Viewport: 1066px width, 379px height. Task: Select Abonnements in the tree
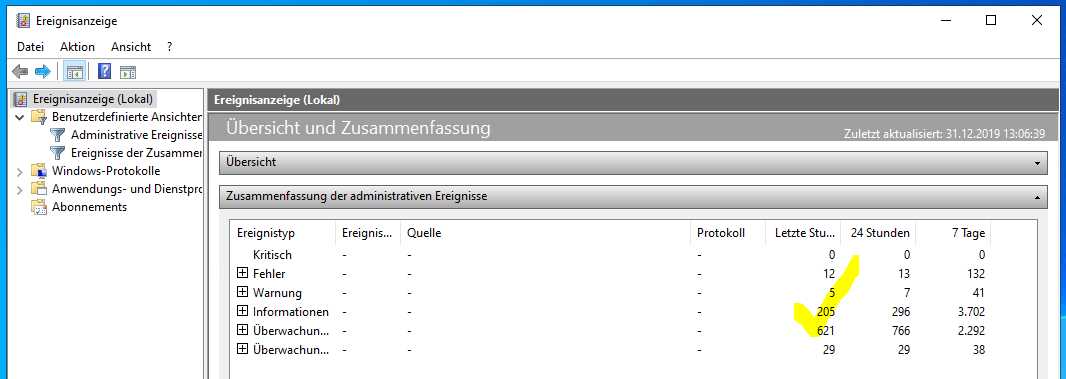tap(90, 207)
